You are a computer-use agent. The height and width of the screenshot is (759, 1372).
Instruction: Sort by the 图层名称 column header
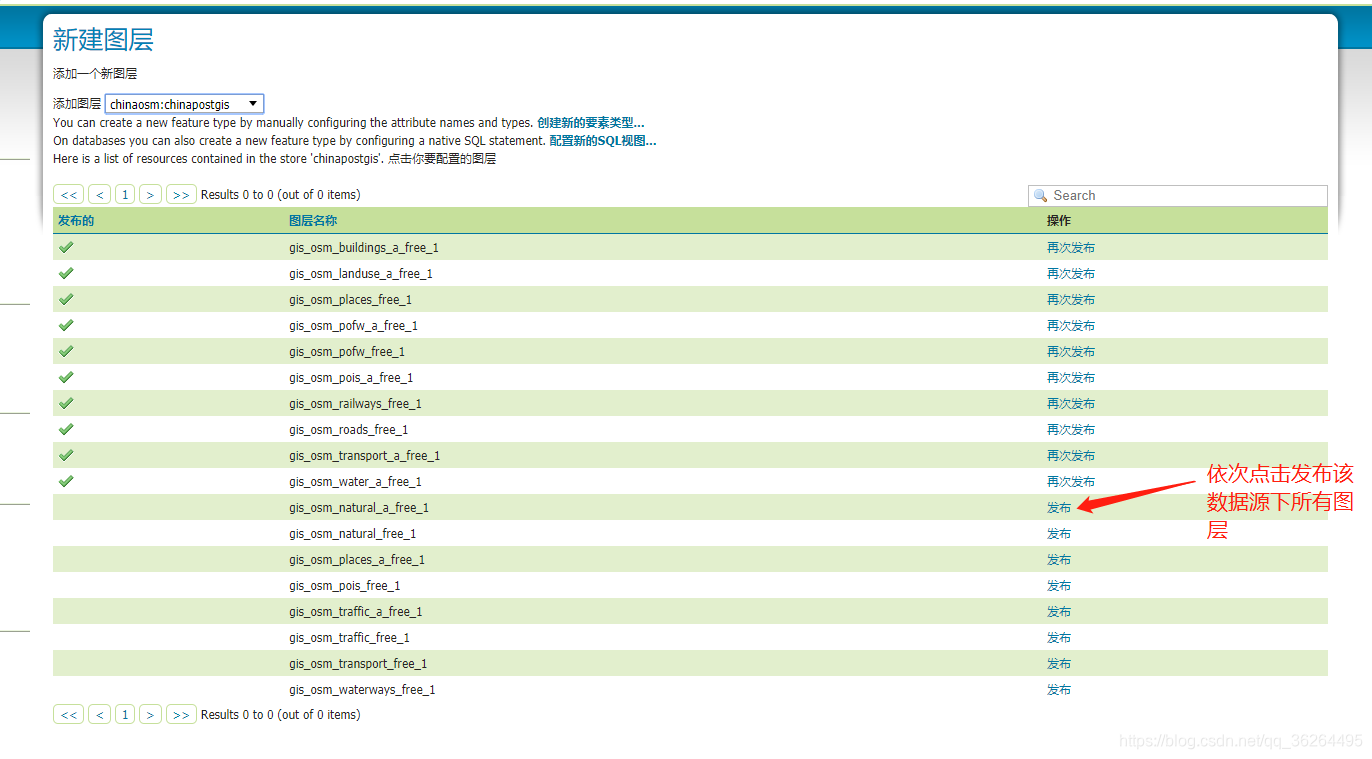coord(313,221)
